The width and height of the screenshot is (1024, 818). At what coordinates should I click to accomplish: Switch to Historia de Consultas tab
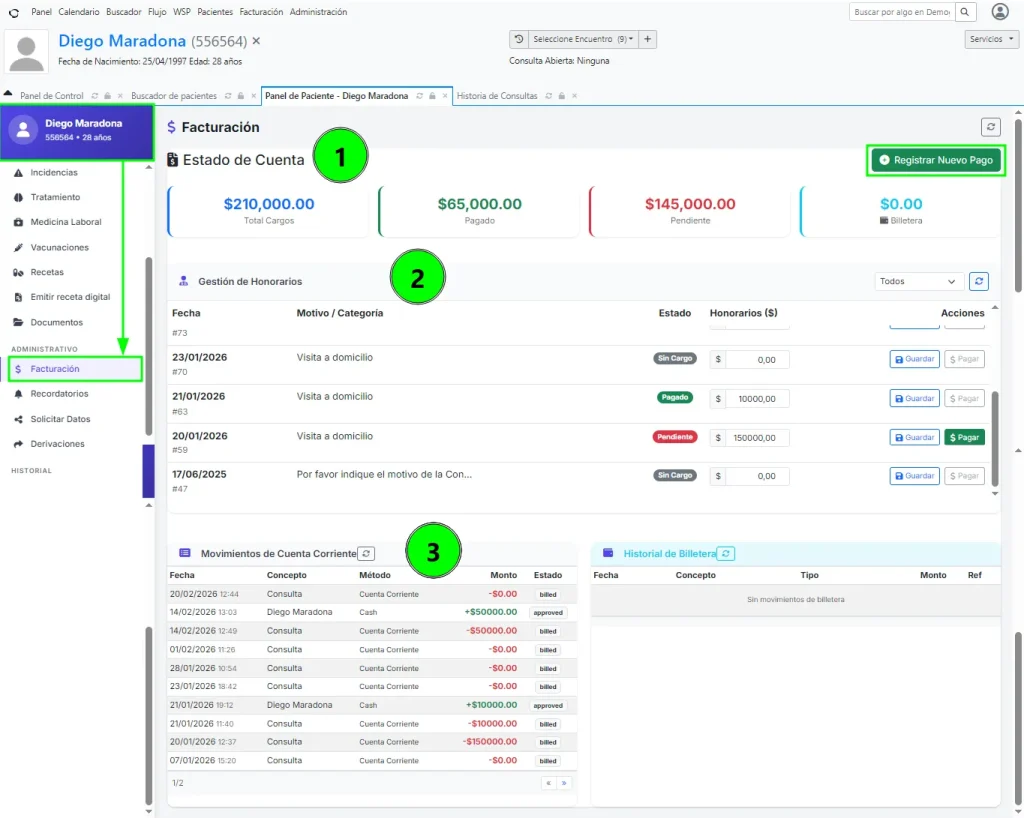(x=497, y=96)
